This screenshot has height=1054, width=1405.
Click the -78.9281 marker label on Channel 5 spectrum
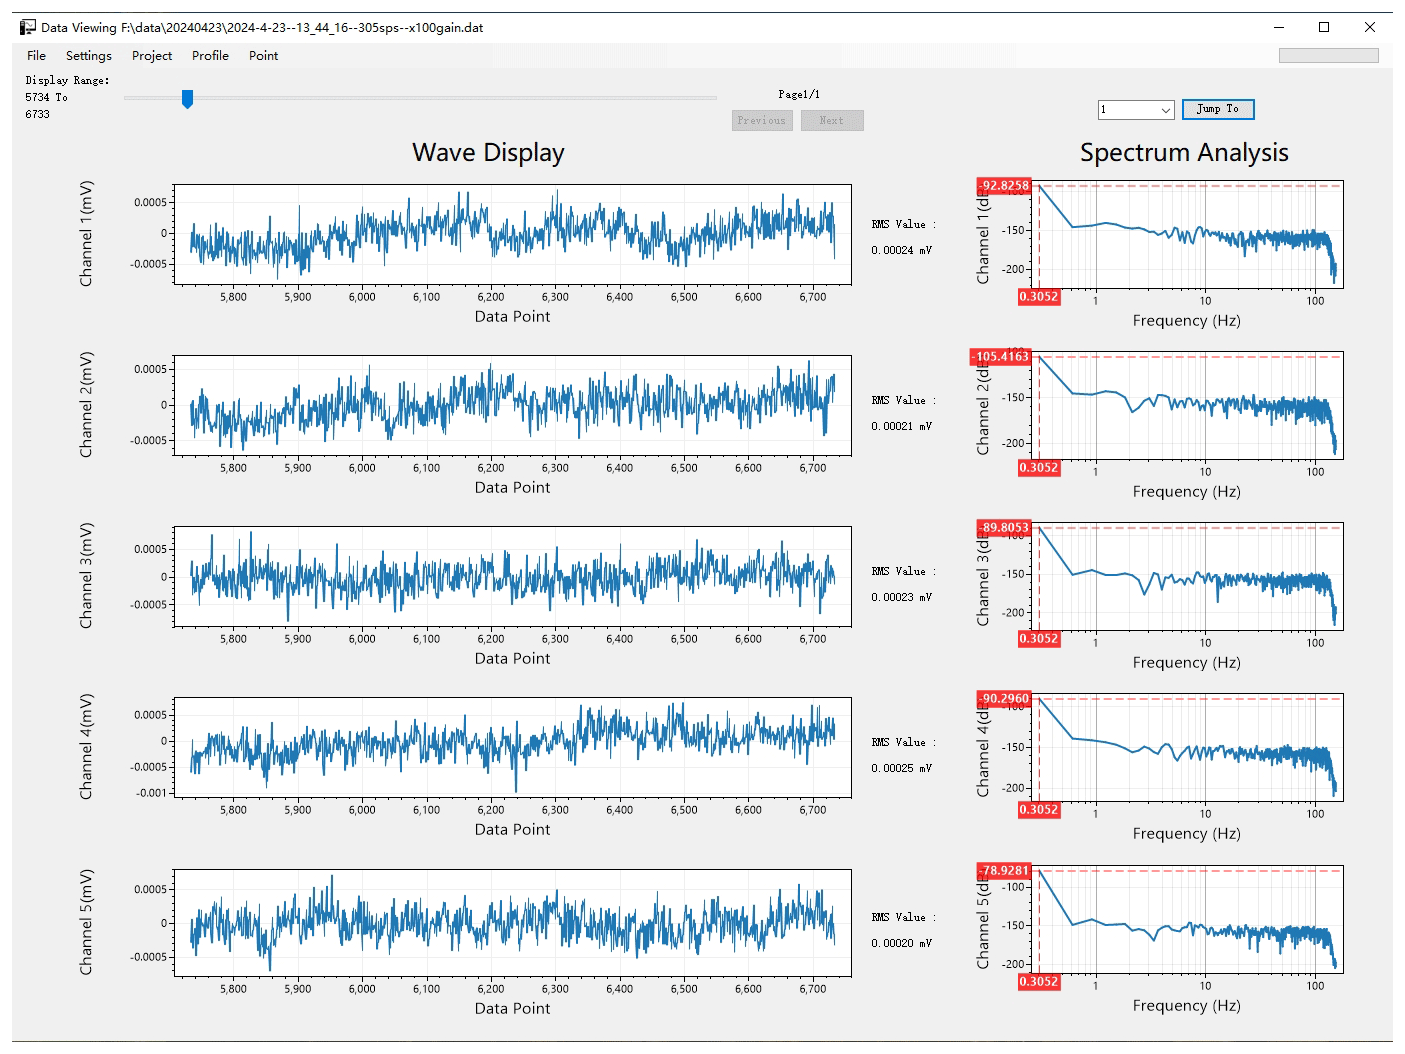[x=1004, y=871]
